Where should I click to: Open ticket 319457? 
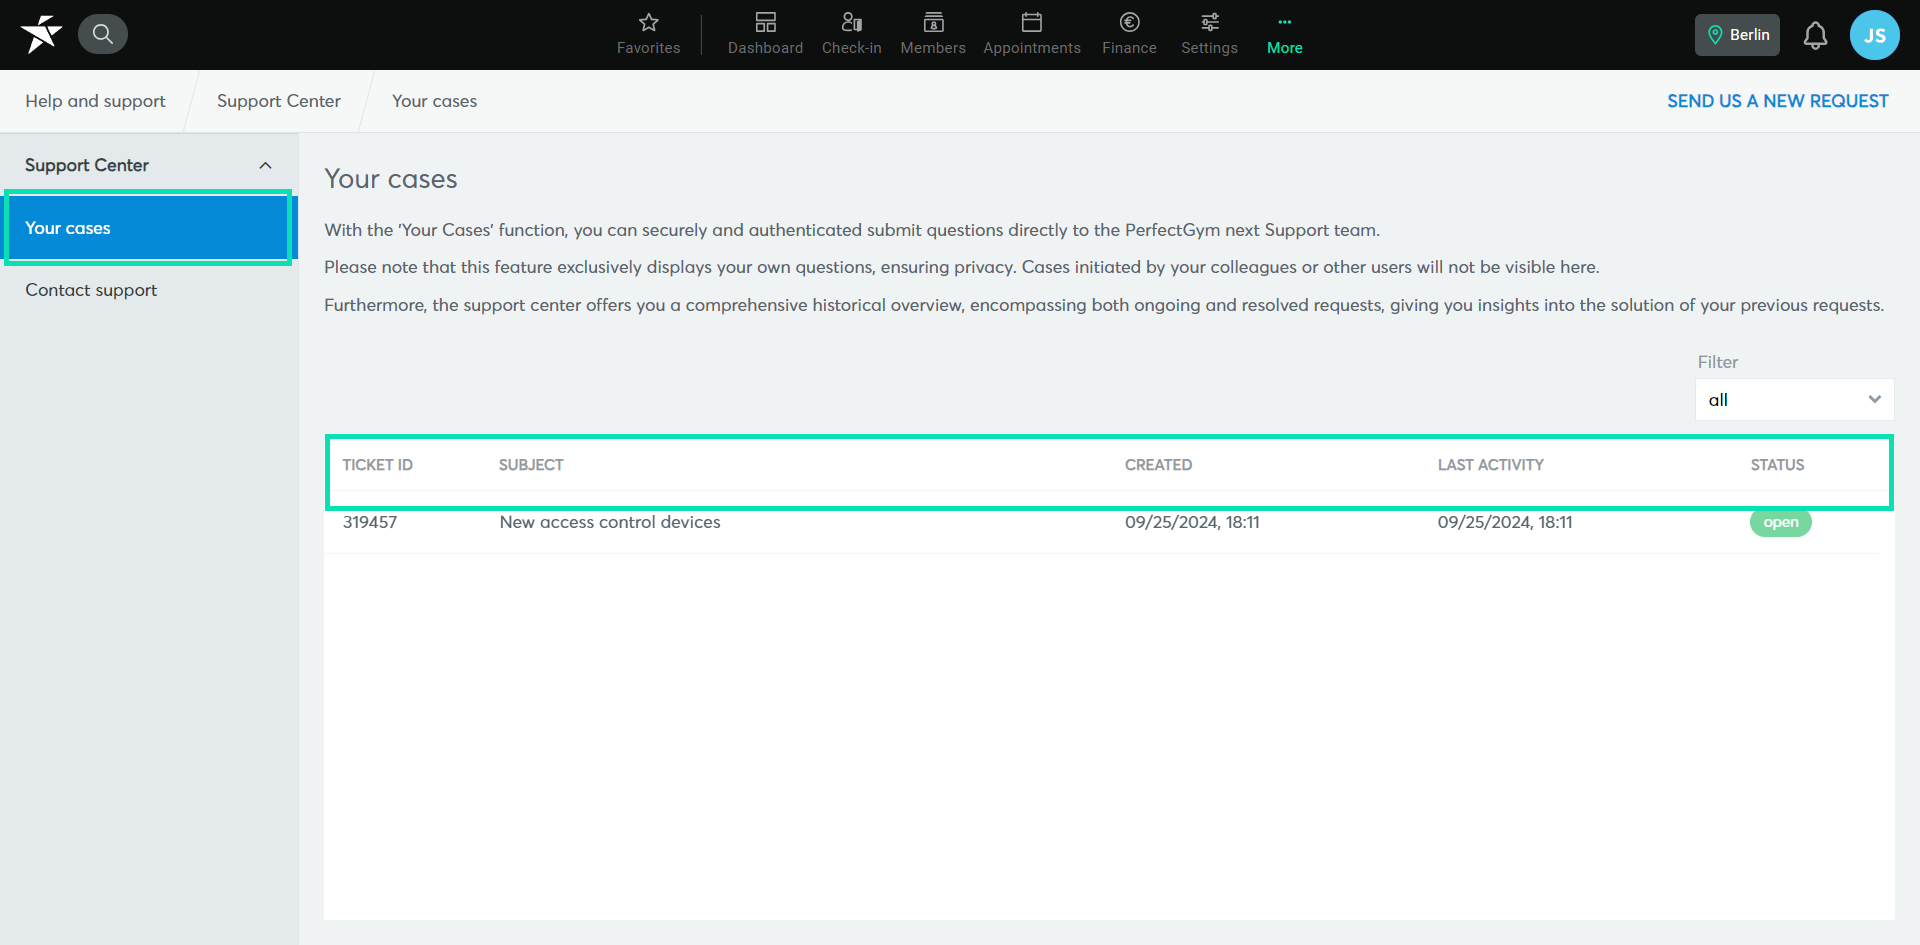[370, 522]
